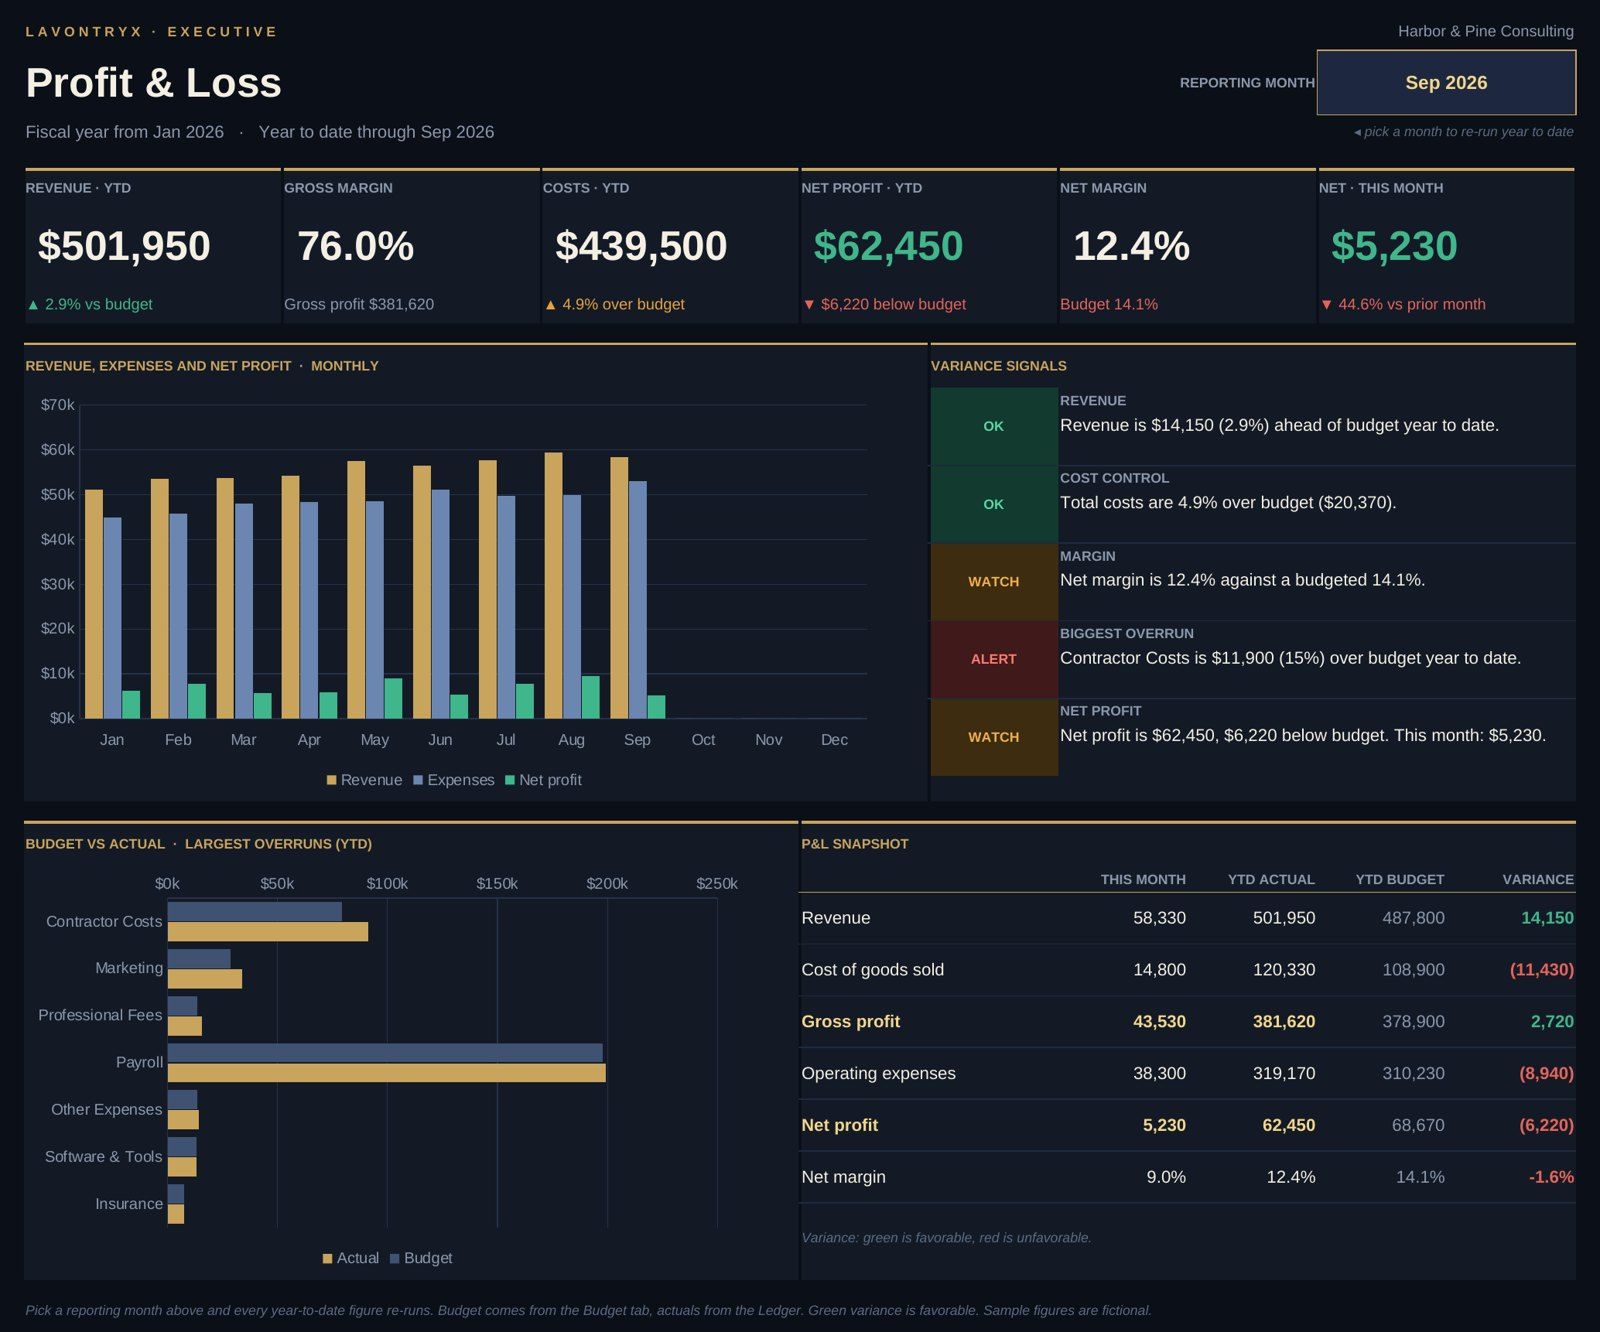
Task: Click the '44.6% vs prior month' indicator
Action: pos(1402,304)
